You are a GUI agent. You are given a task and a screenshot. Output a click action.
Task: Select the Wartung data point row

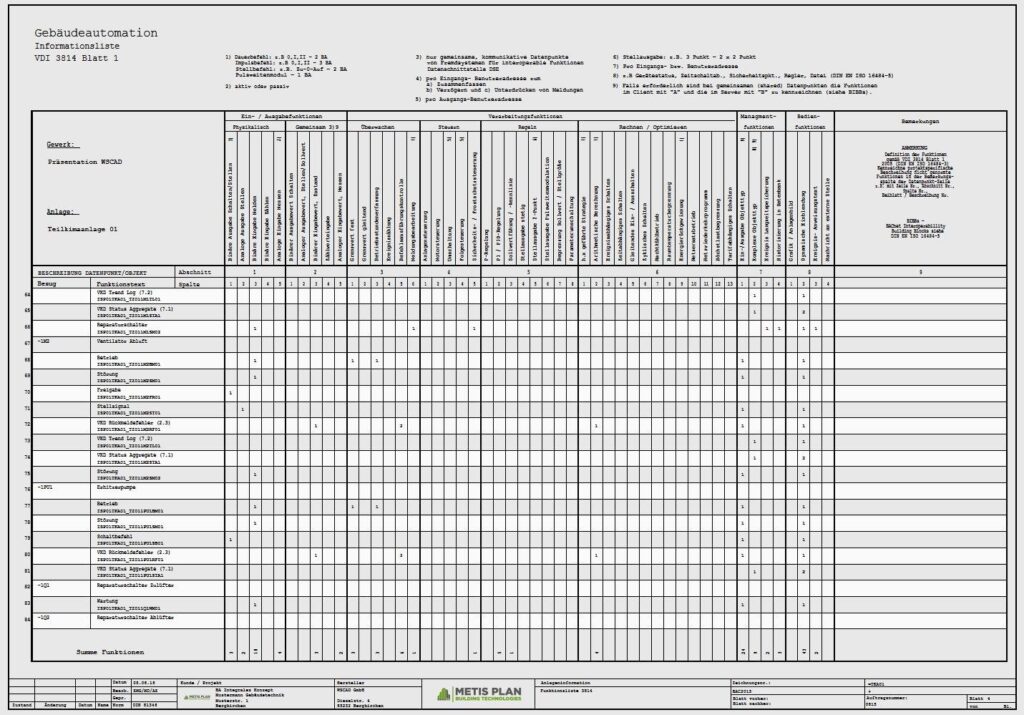[x=108, y=602]
